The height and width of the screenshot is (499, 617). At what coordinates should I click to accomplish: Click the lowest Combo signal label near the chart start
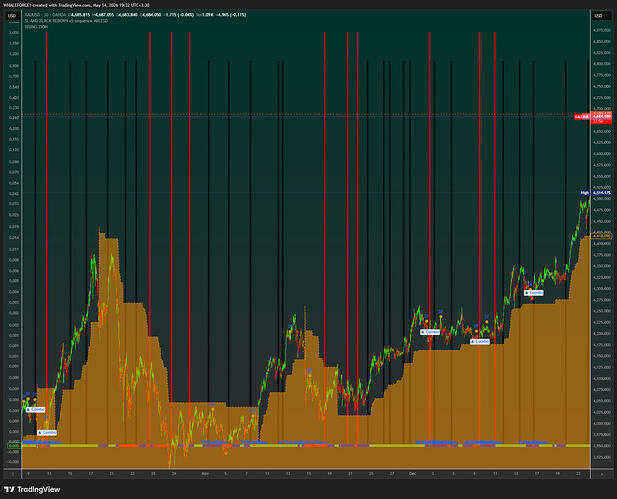[x=47, y=432]
